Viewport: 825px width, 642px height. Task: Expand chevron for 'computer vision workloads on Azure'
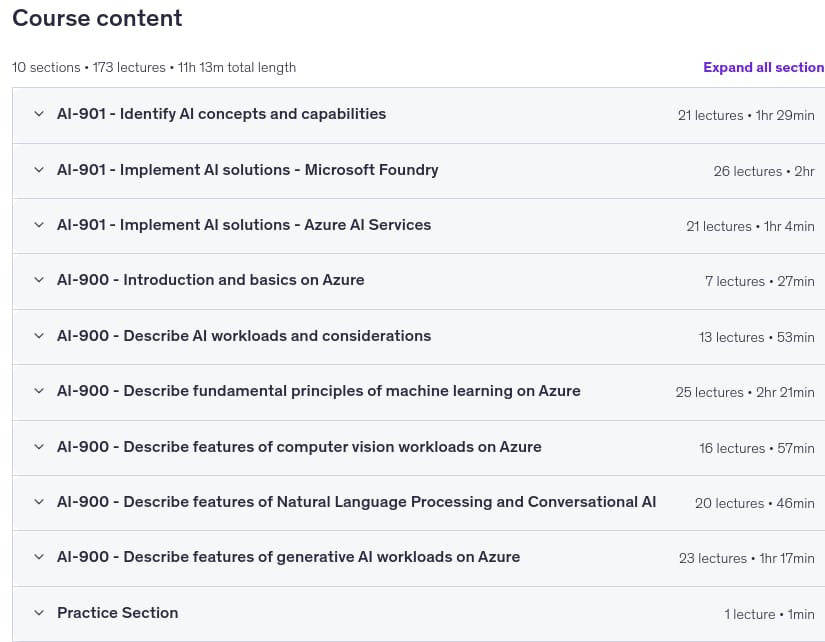click(39, 447)
